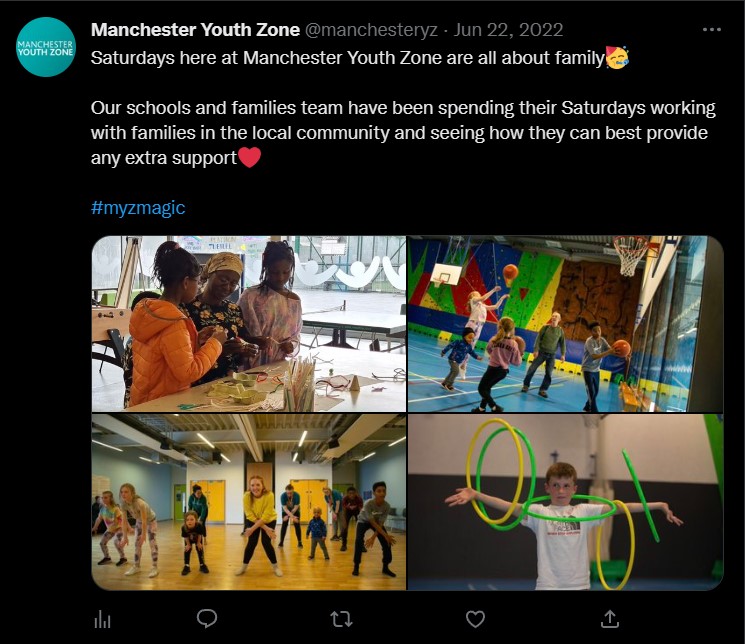
Task: Open the tweet analytics bar-chart icon
Action: tap(102, 619)
